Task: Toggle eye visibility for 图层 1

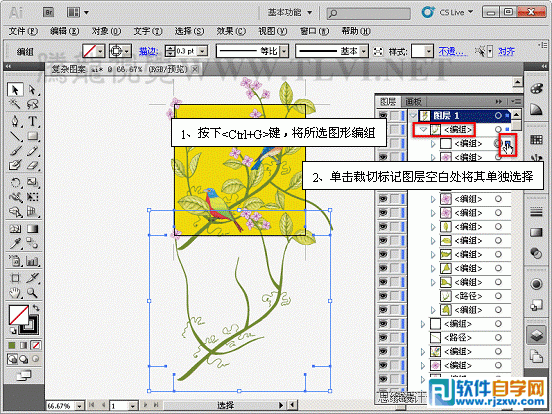Action: click(383, 115)
